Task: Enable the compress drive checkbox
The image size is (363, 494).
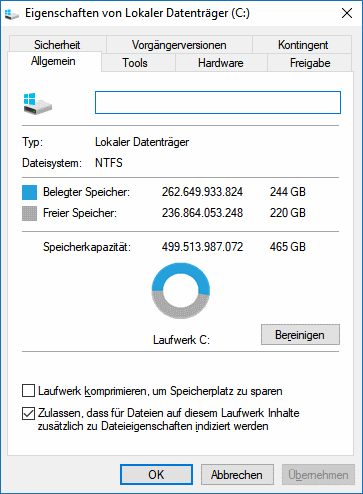Action: [x=28, y=391]
